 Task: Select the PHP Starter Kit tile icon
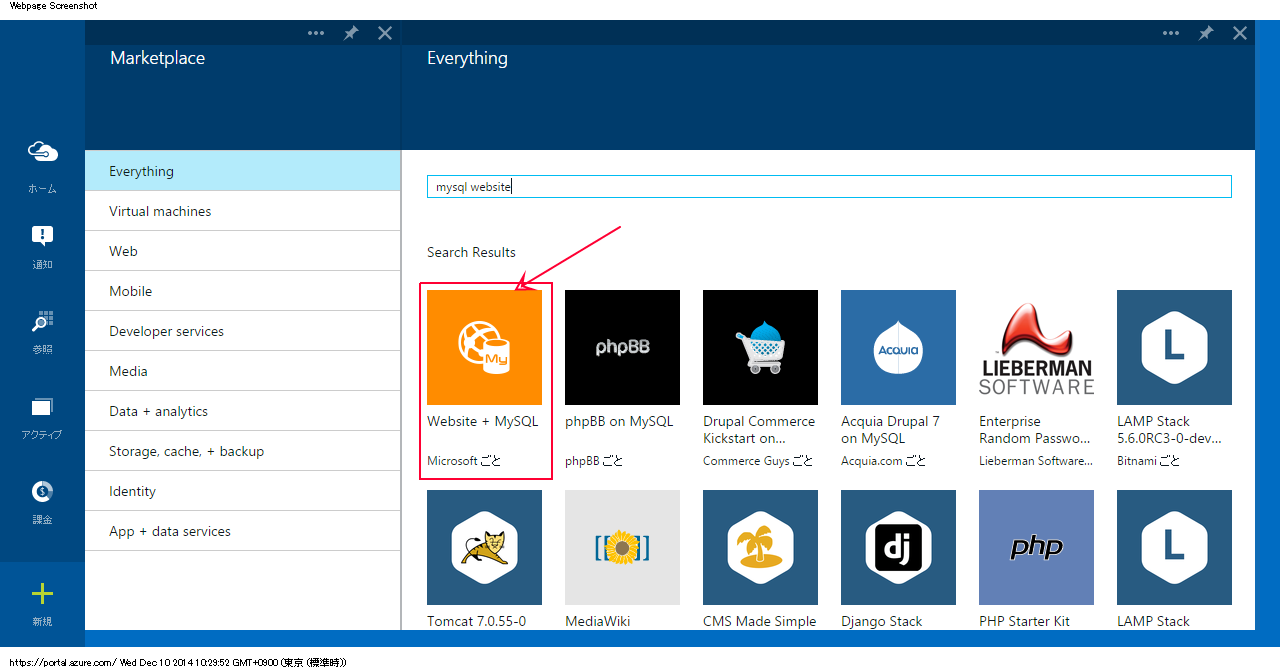[1036, 547]
